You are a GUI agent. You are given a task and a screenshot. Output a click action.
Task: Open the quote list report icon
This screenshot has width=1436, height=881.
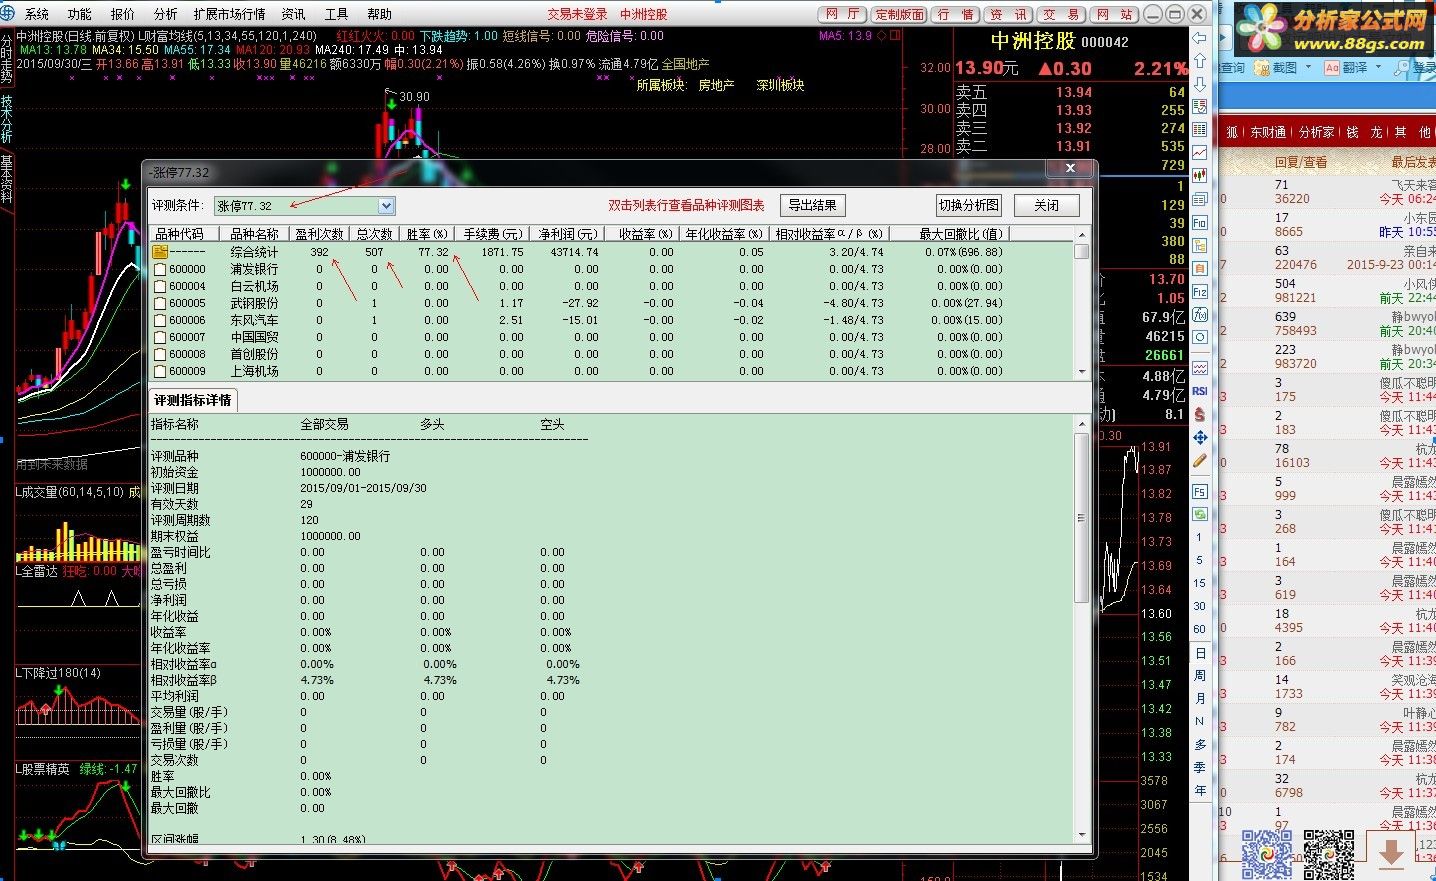click(x=1199, y=106)
